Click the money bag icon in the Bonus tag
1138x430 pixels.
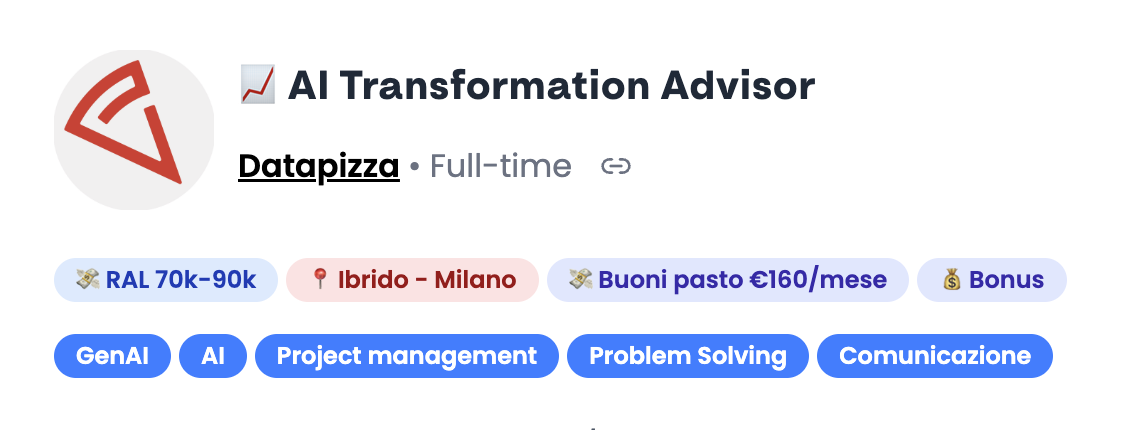(x=952, y=280)
